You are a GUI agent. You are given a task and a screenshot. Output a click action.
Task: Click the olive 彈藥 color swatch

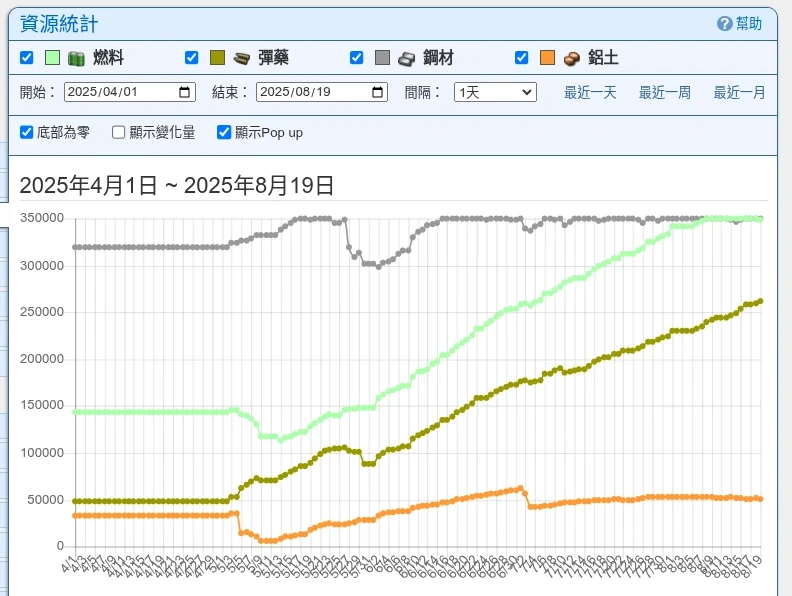click(217, 58)
